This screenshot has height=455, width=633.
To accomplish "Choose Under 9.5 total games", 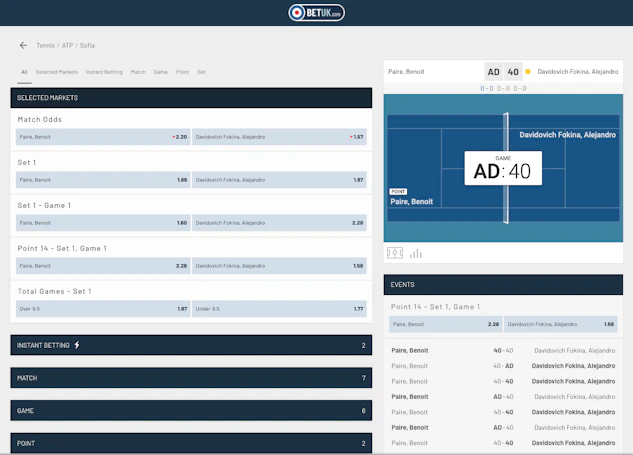I will (x=279, y=309).
